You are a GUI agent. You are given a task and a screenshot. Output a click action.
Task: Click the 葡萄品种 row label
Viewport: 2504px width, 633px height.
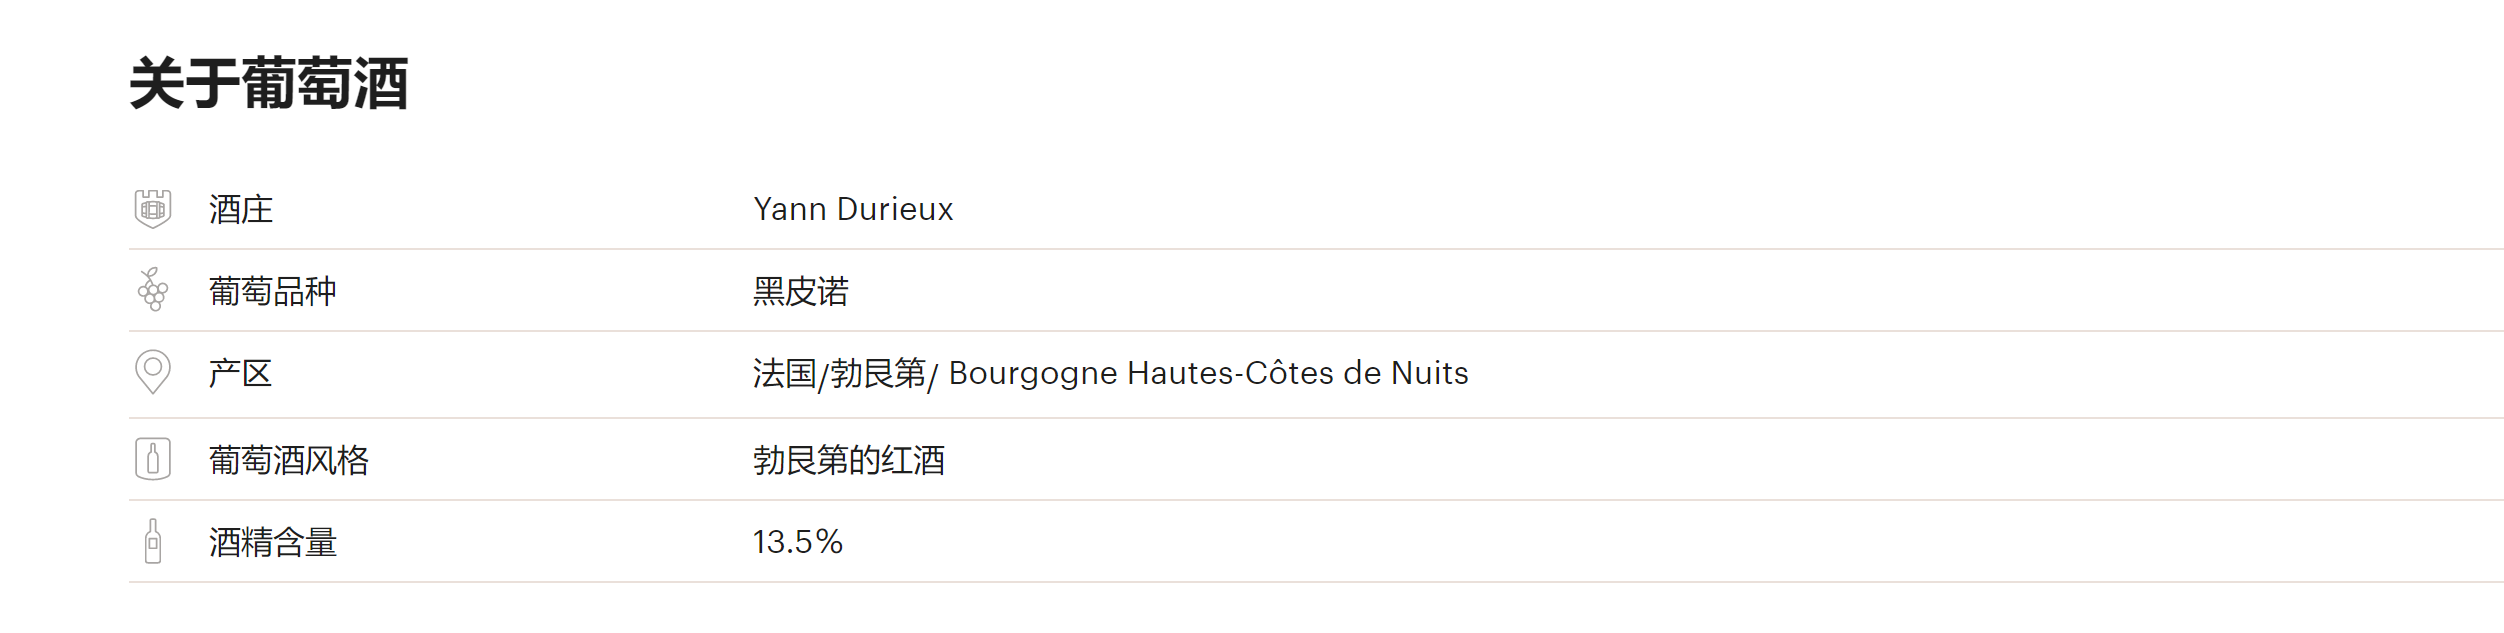tap(272, 291)
